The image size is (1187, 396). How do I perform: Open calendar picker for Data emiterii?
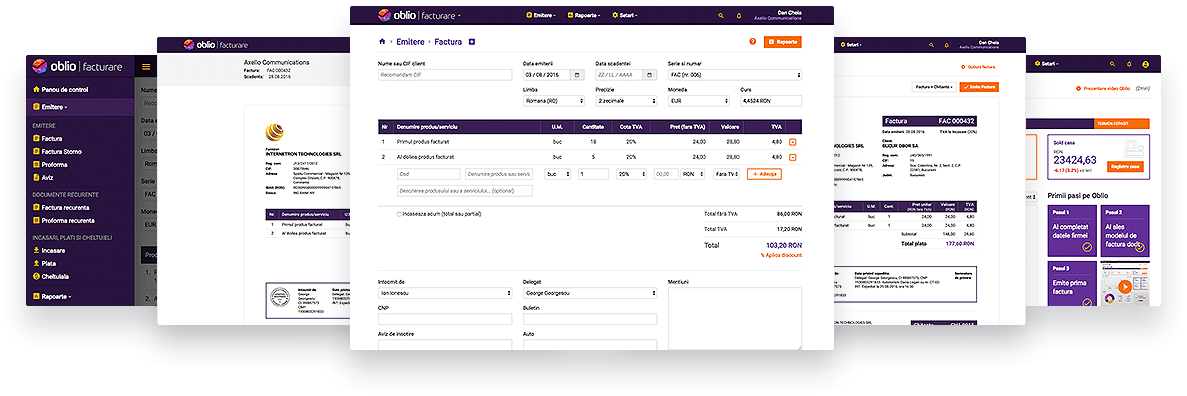point(578,75)
